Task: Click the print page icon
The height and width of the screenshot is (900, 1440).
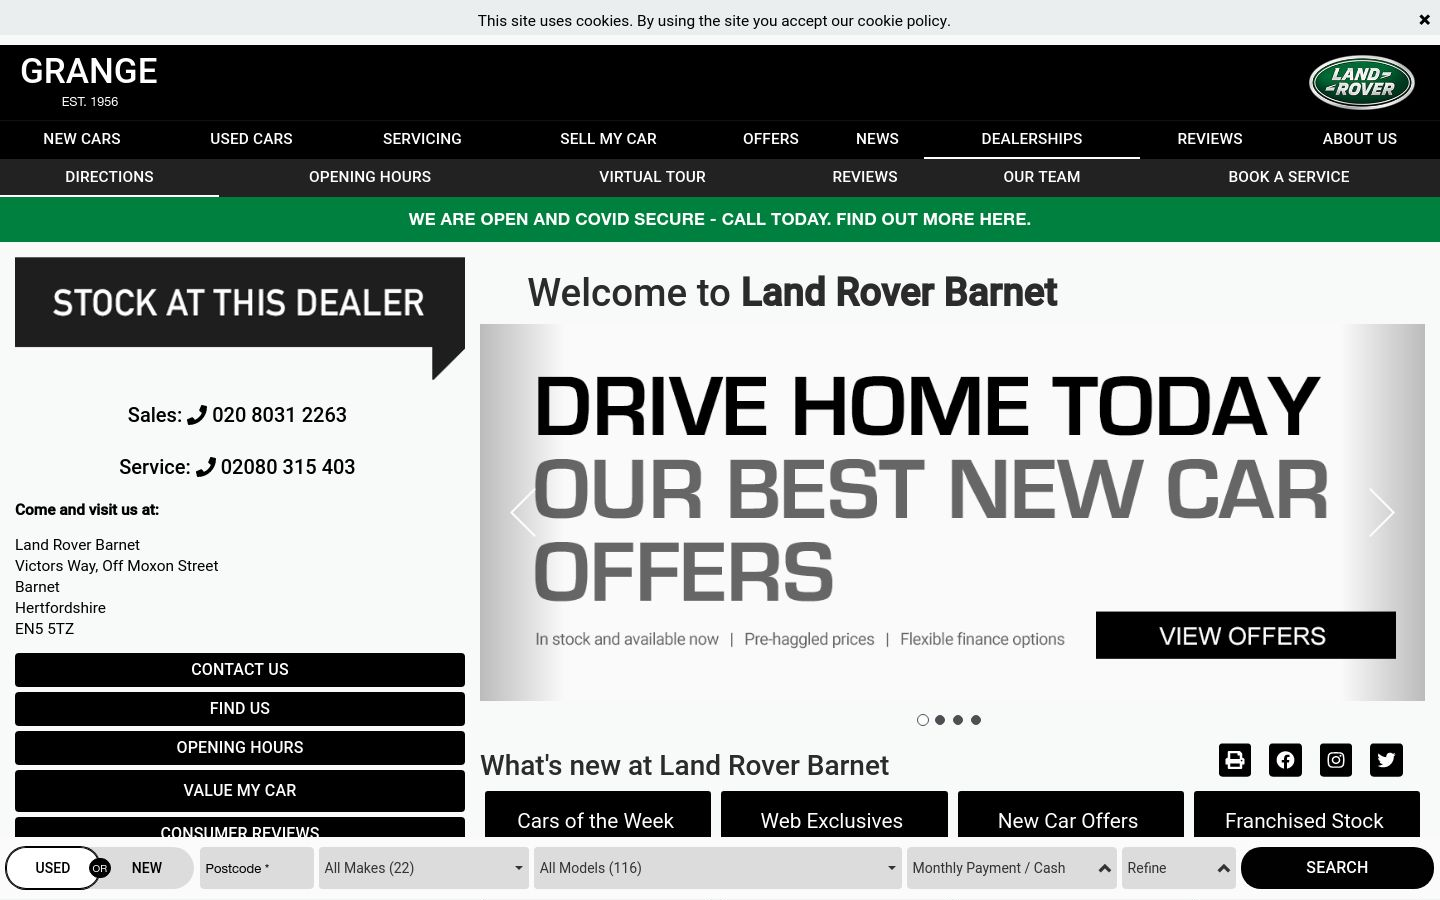Action: click(1235, 760)
